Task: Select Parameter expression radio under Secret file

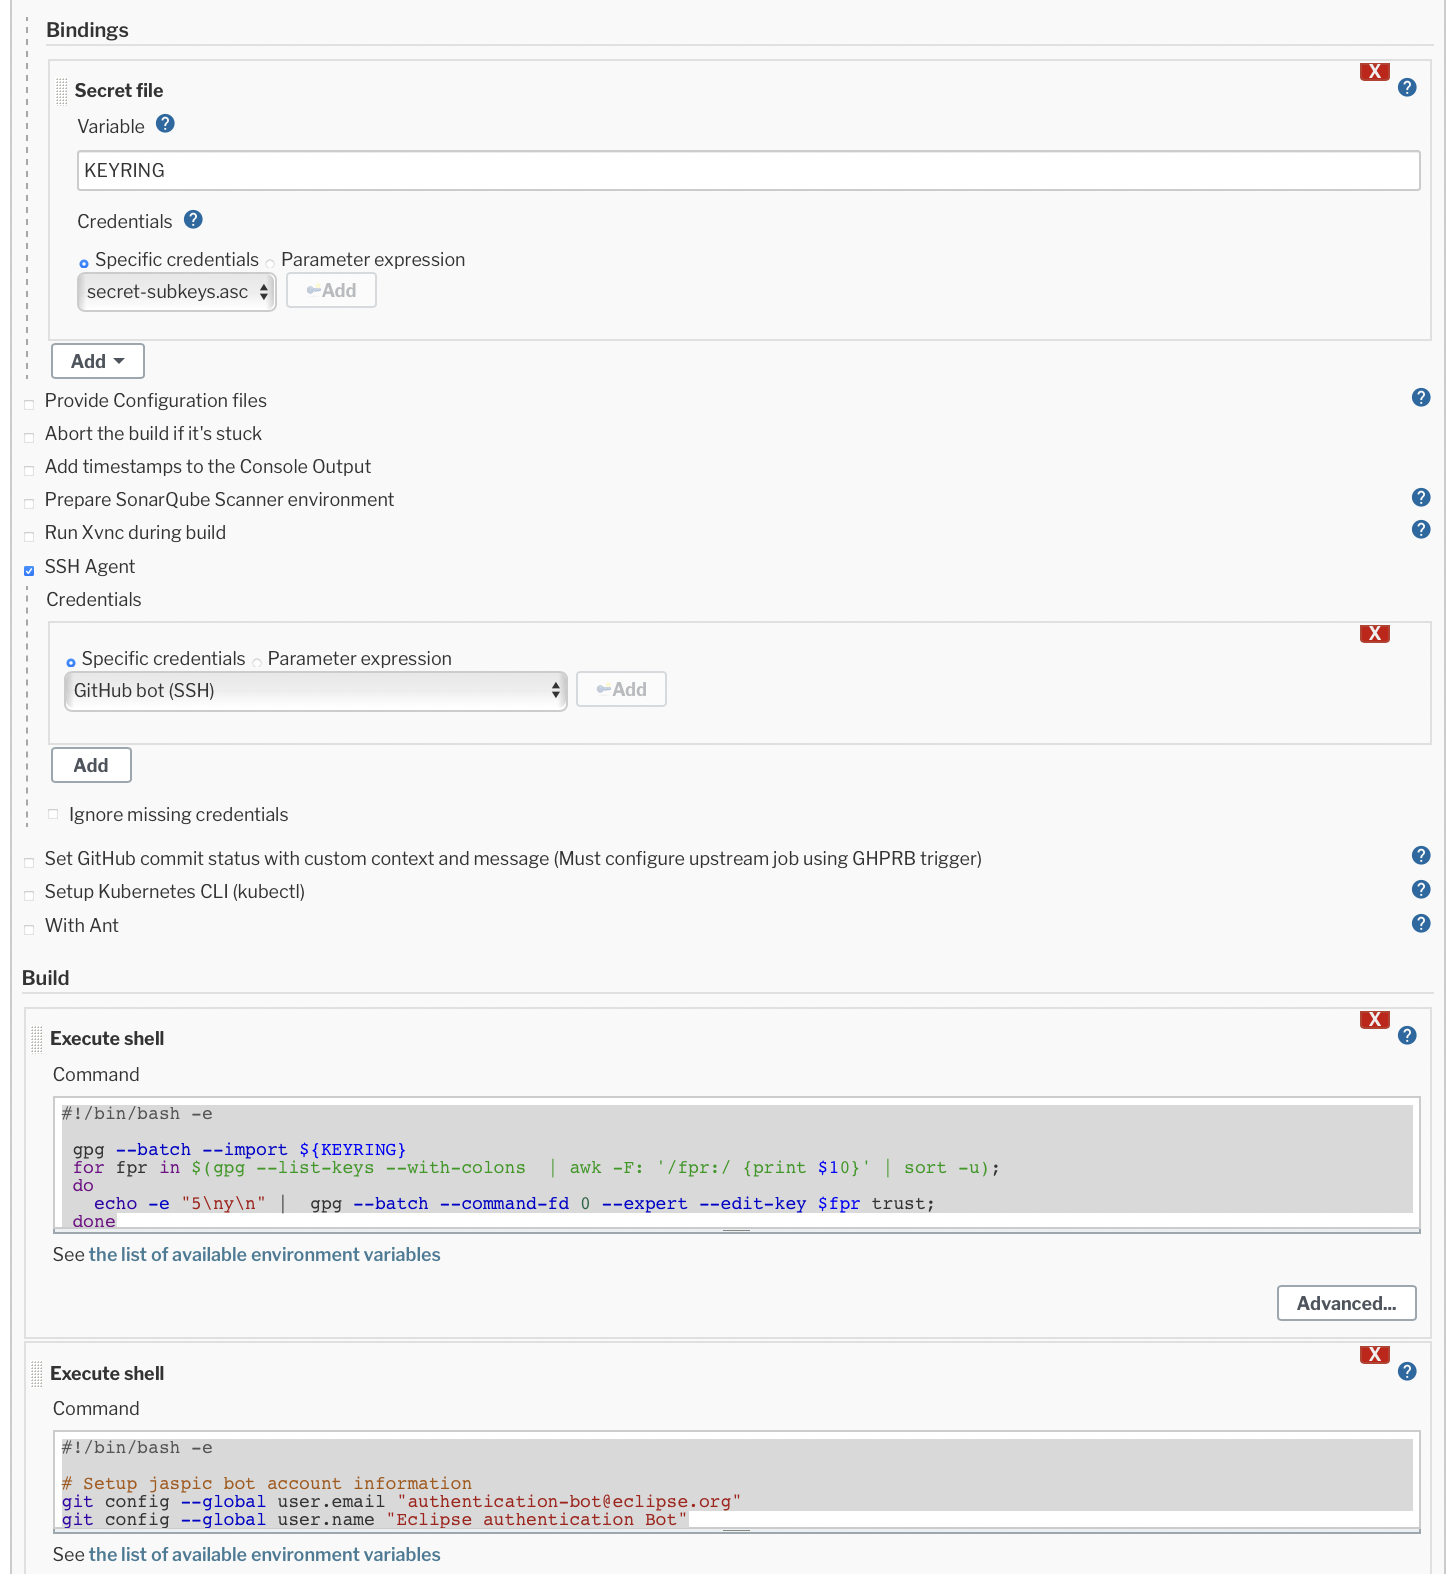Action: click(x=270, y=264)
